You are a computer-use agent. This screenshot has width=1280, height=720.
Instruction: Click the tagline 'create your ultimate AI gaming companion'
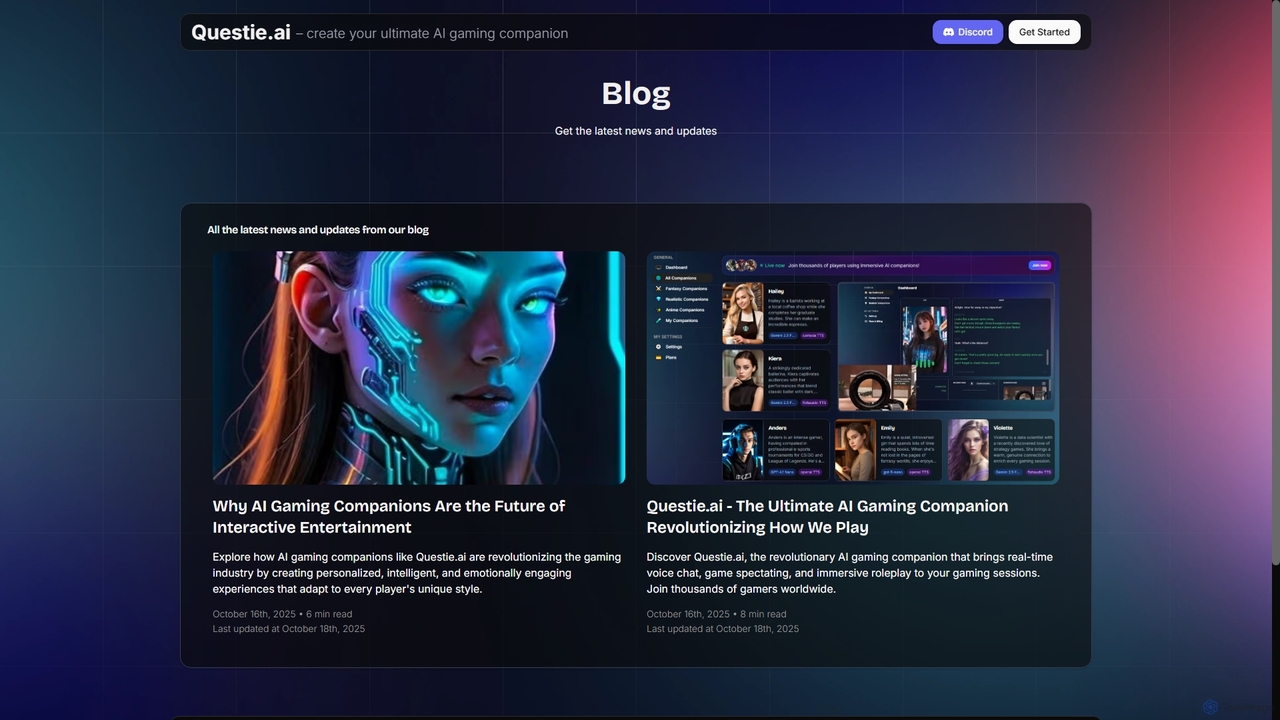click(x=437, y=33)
